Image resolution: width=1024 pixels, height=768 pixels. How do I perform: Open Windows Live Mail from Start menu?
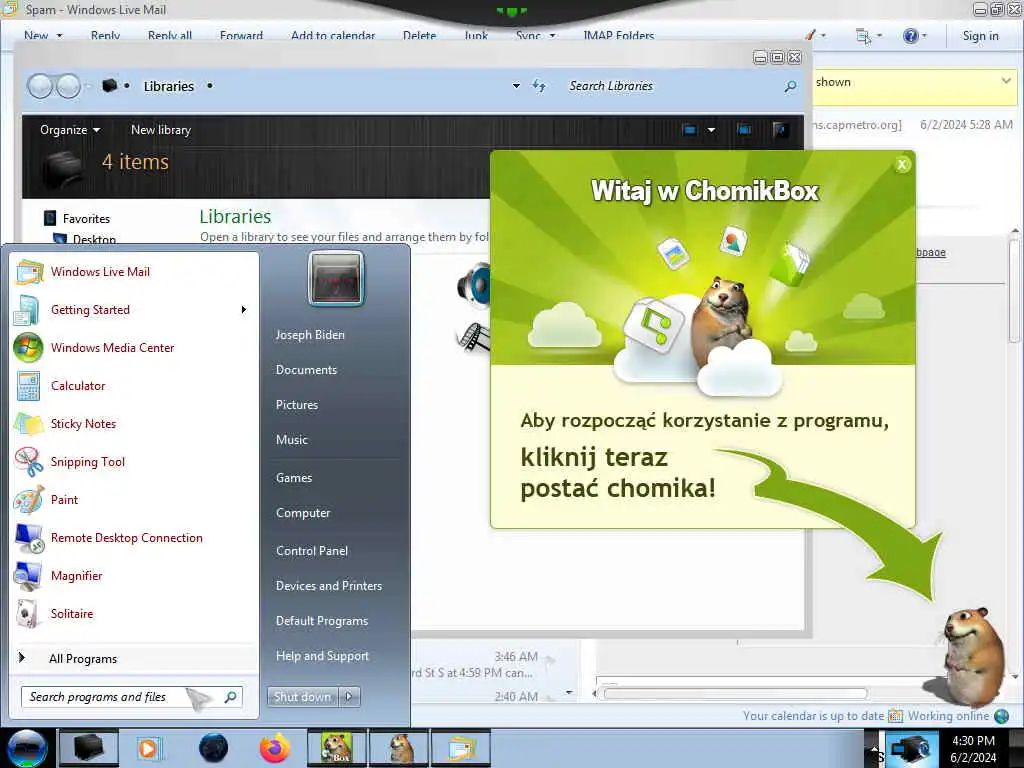pyautogui.click(x=100, y=272)
